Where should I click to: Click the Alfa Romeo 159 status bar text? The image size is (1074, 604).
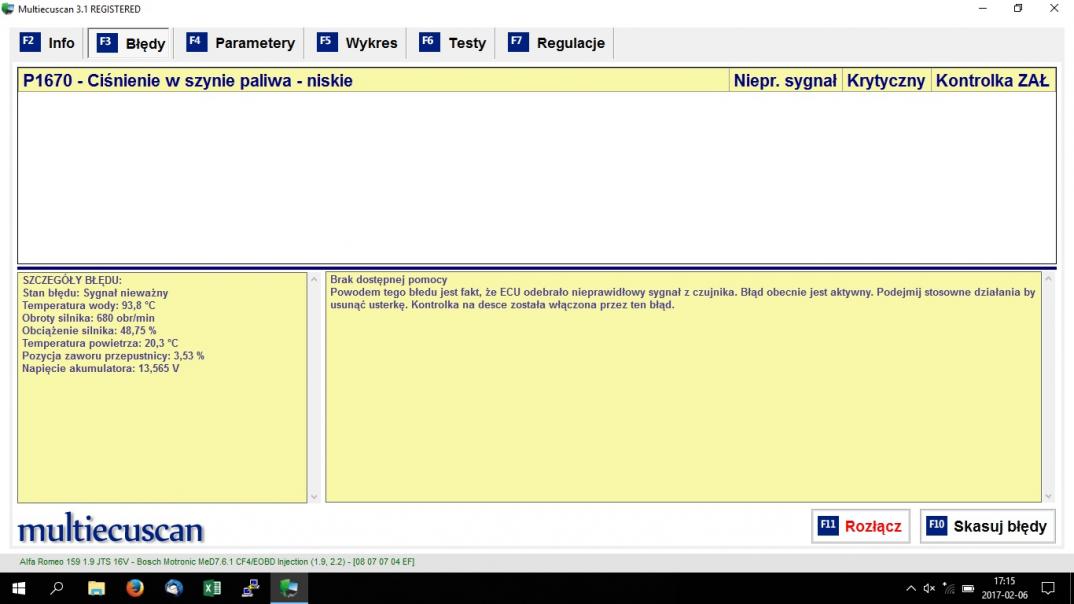pos(216,562)
